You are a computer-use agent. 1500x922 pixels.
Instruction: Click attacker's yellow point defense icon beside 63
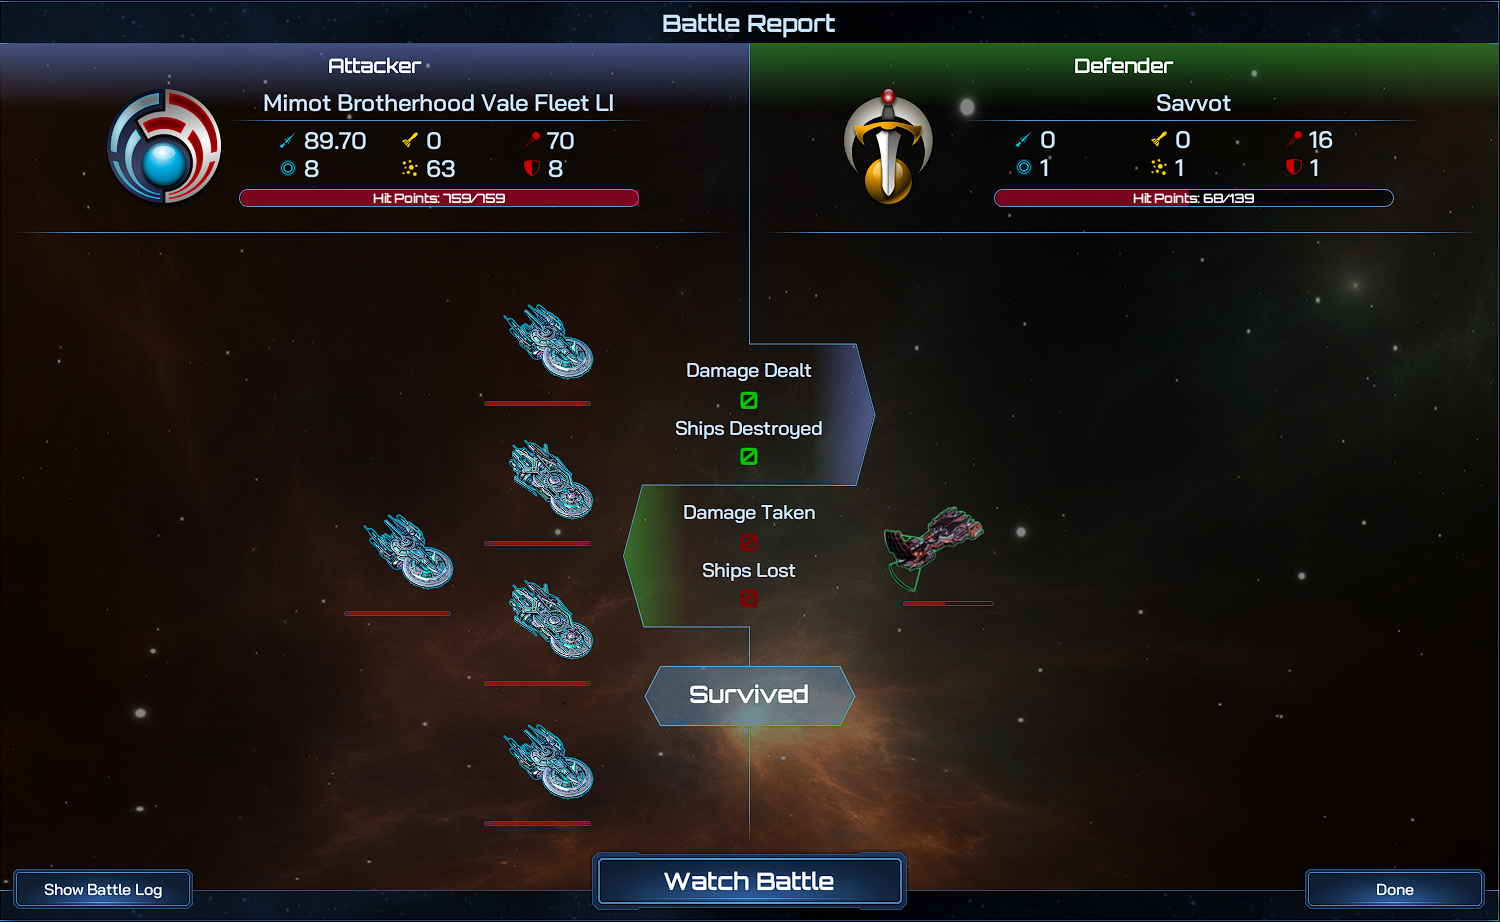pyautogui.click(x=410, y=168)
